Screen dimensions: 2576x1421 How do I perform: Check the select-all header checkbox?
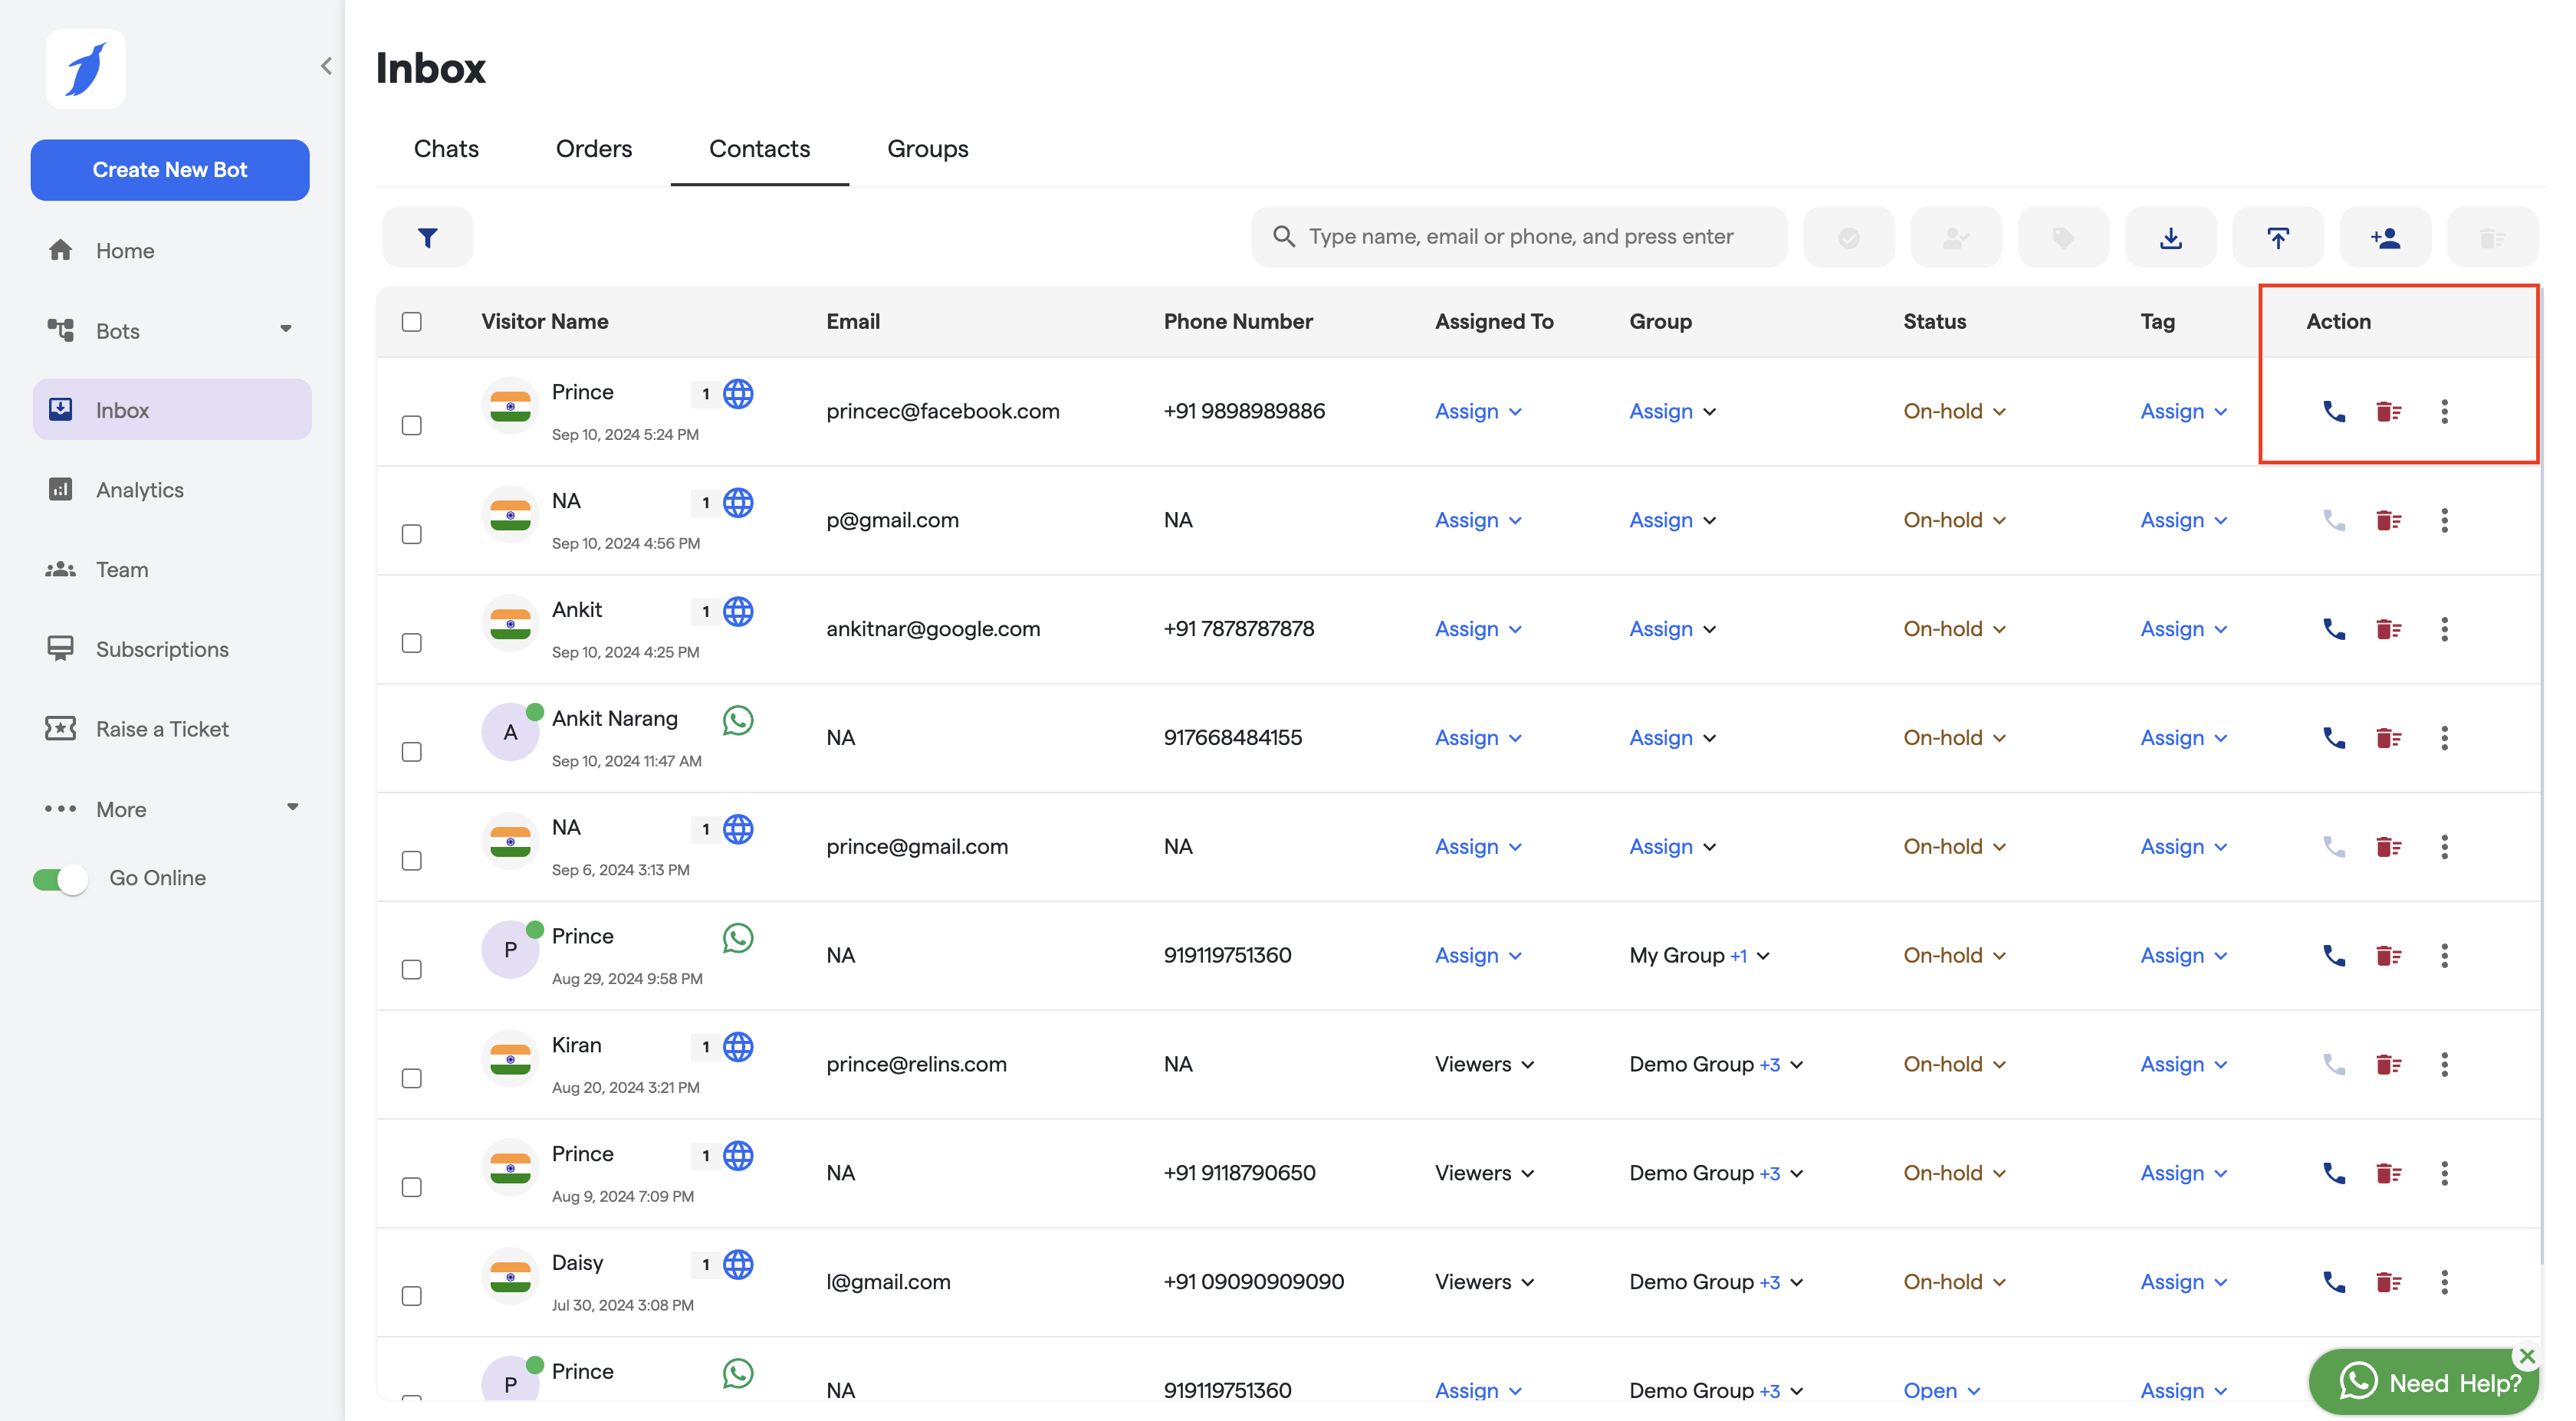[411, 322]
